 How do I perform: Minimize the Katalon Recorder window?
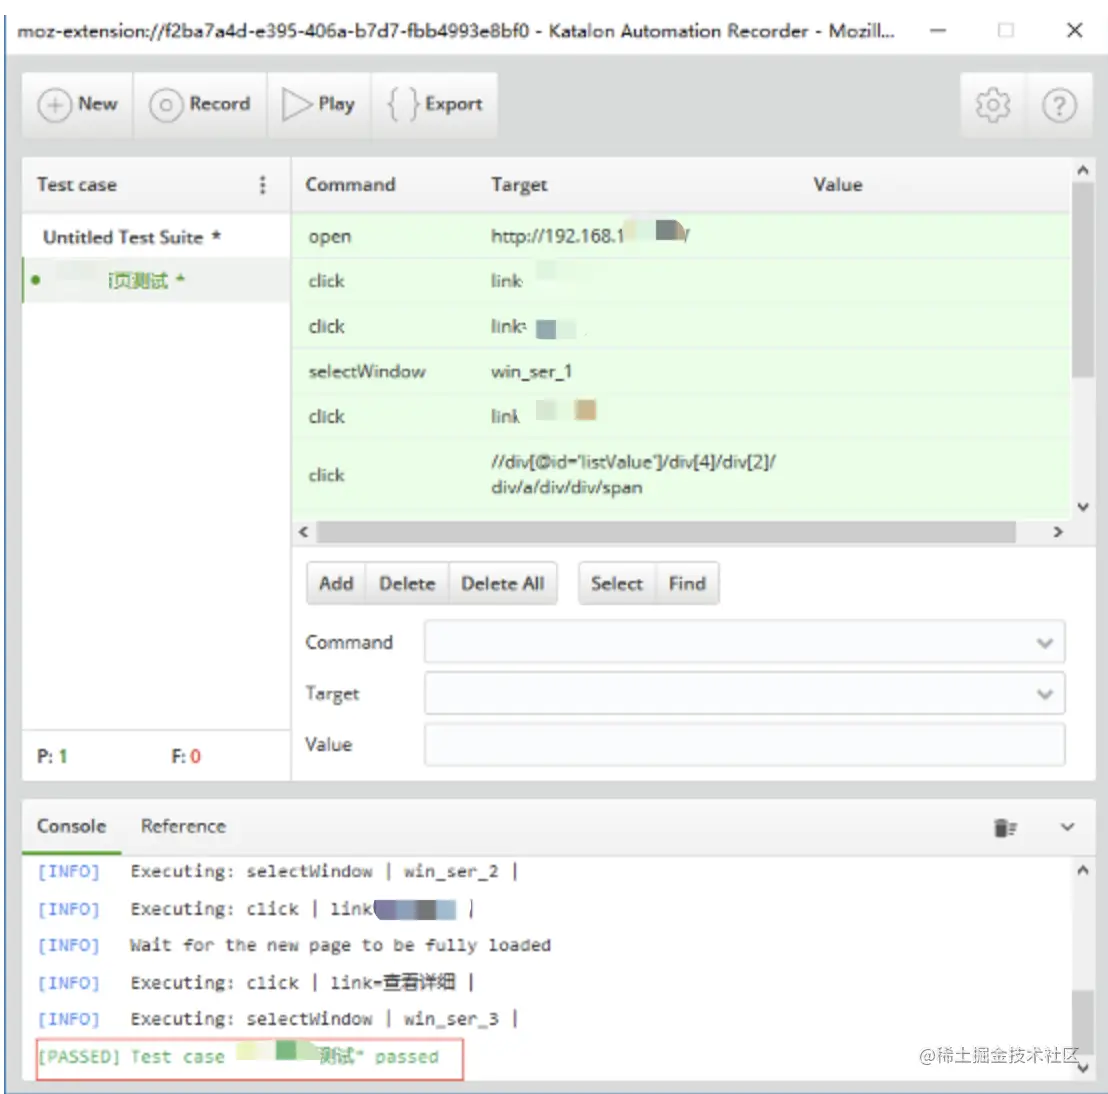(x=938, y=30)
